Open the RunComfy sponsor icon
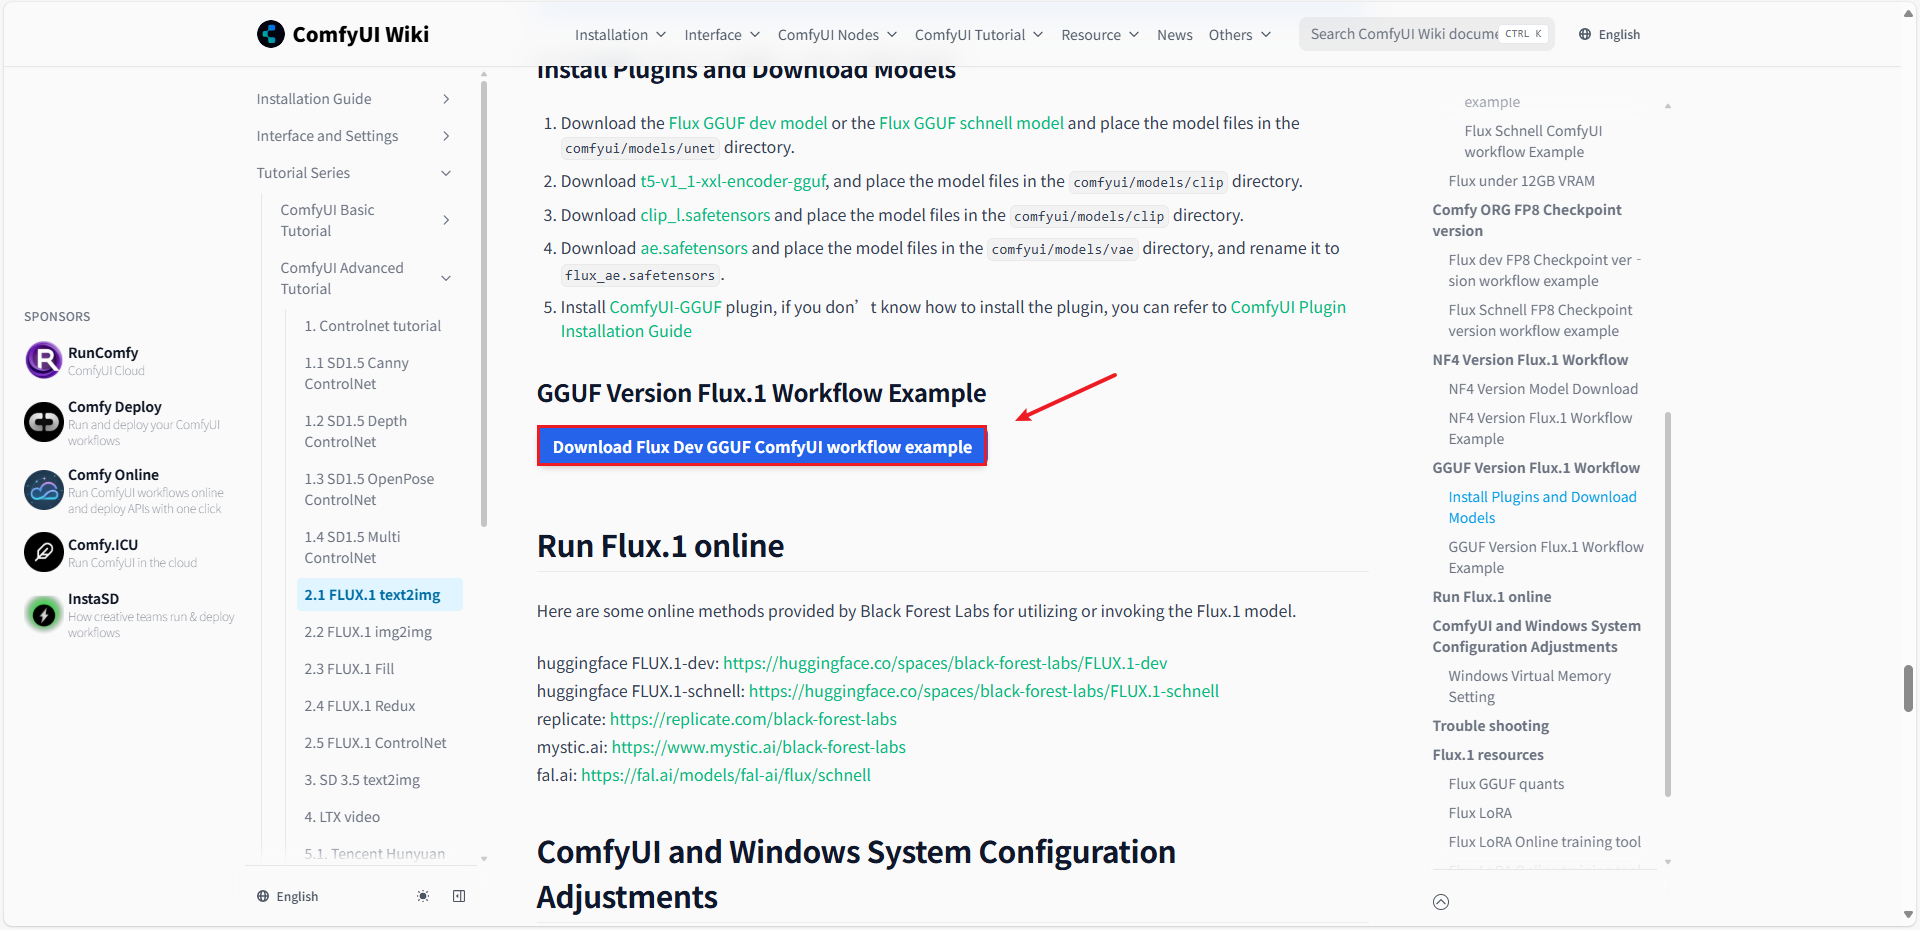Viewport: 1920px width, 930px height. tap(44, 360)
